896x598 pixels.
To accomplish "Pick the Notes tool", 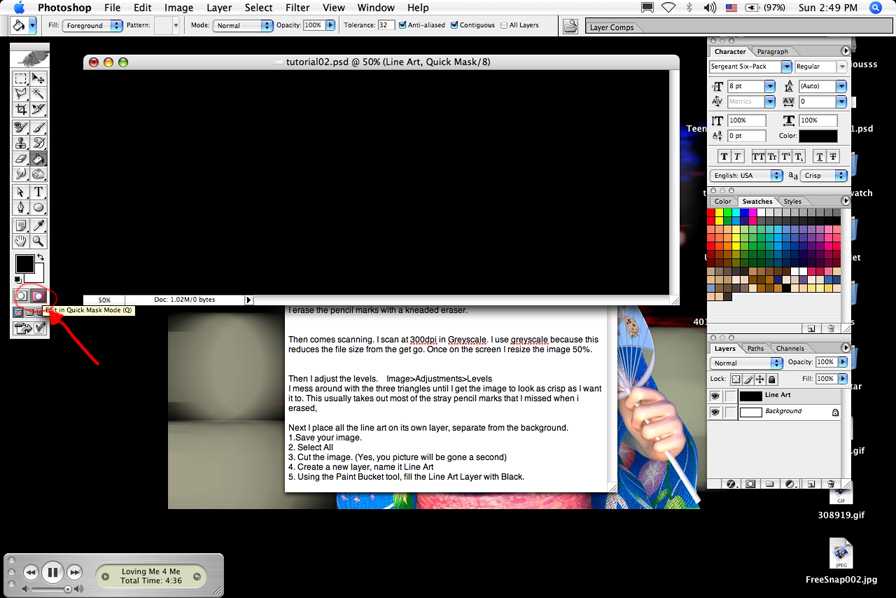I will [21, 226].
